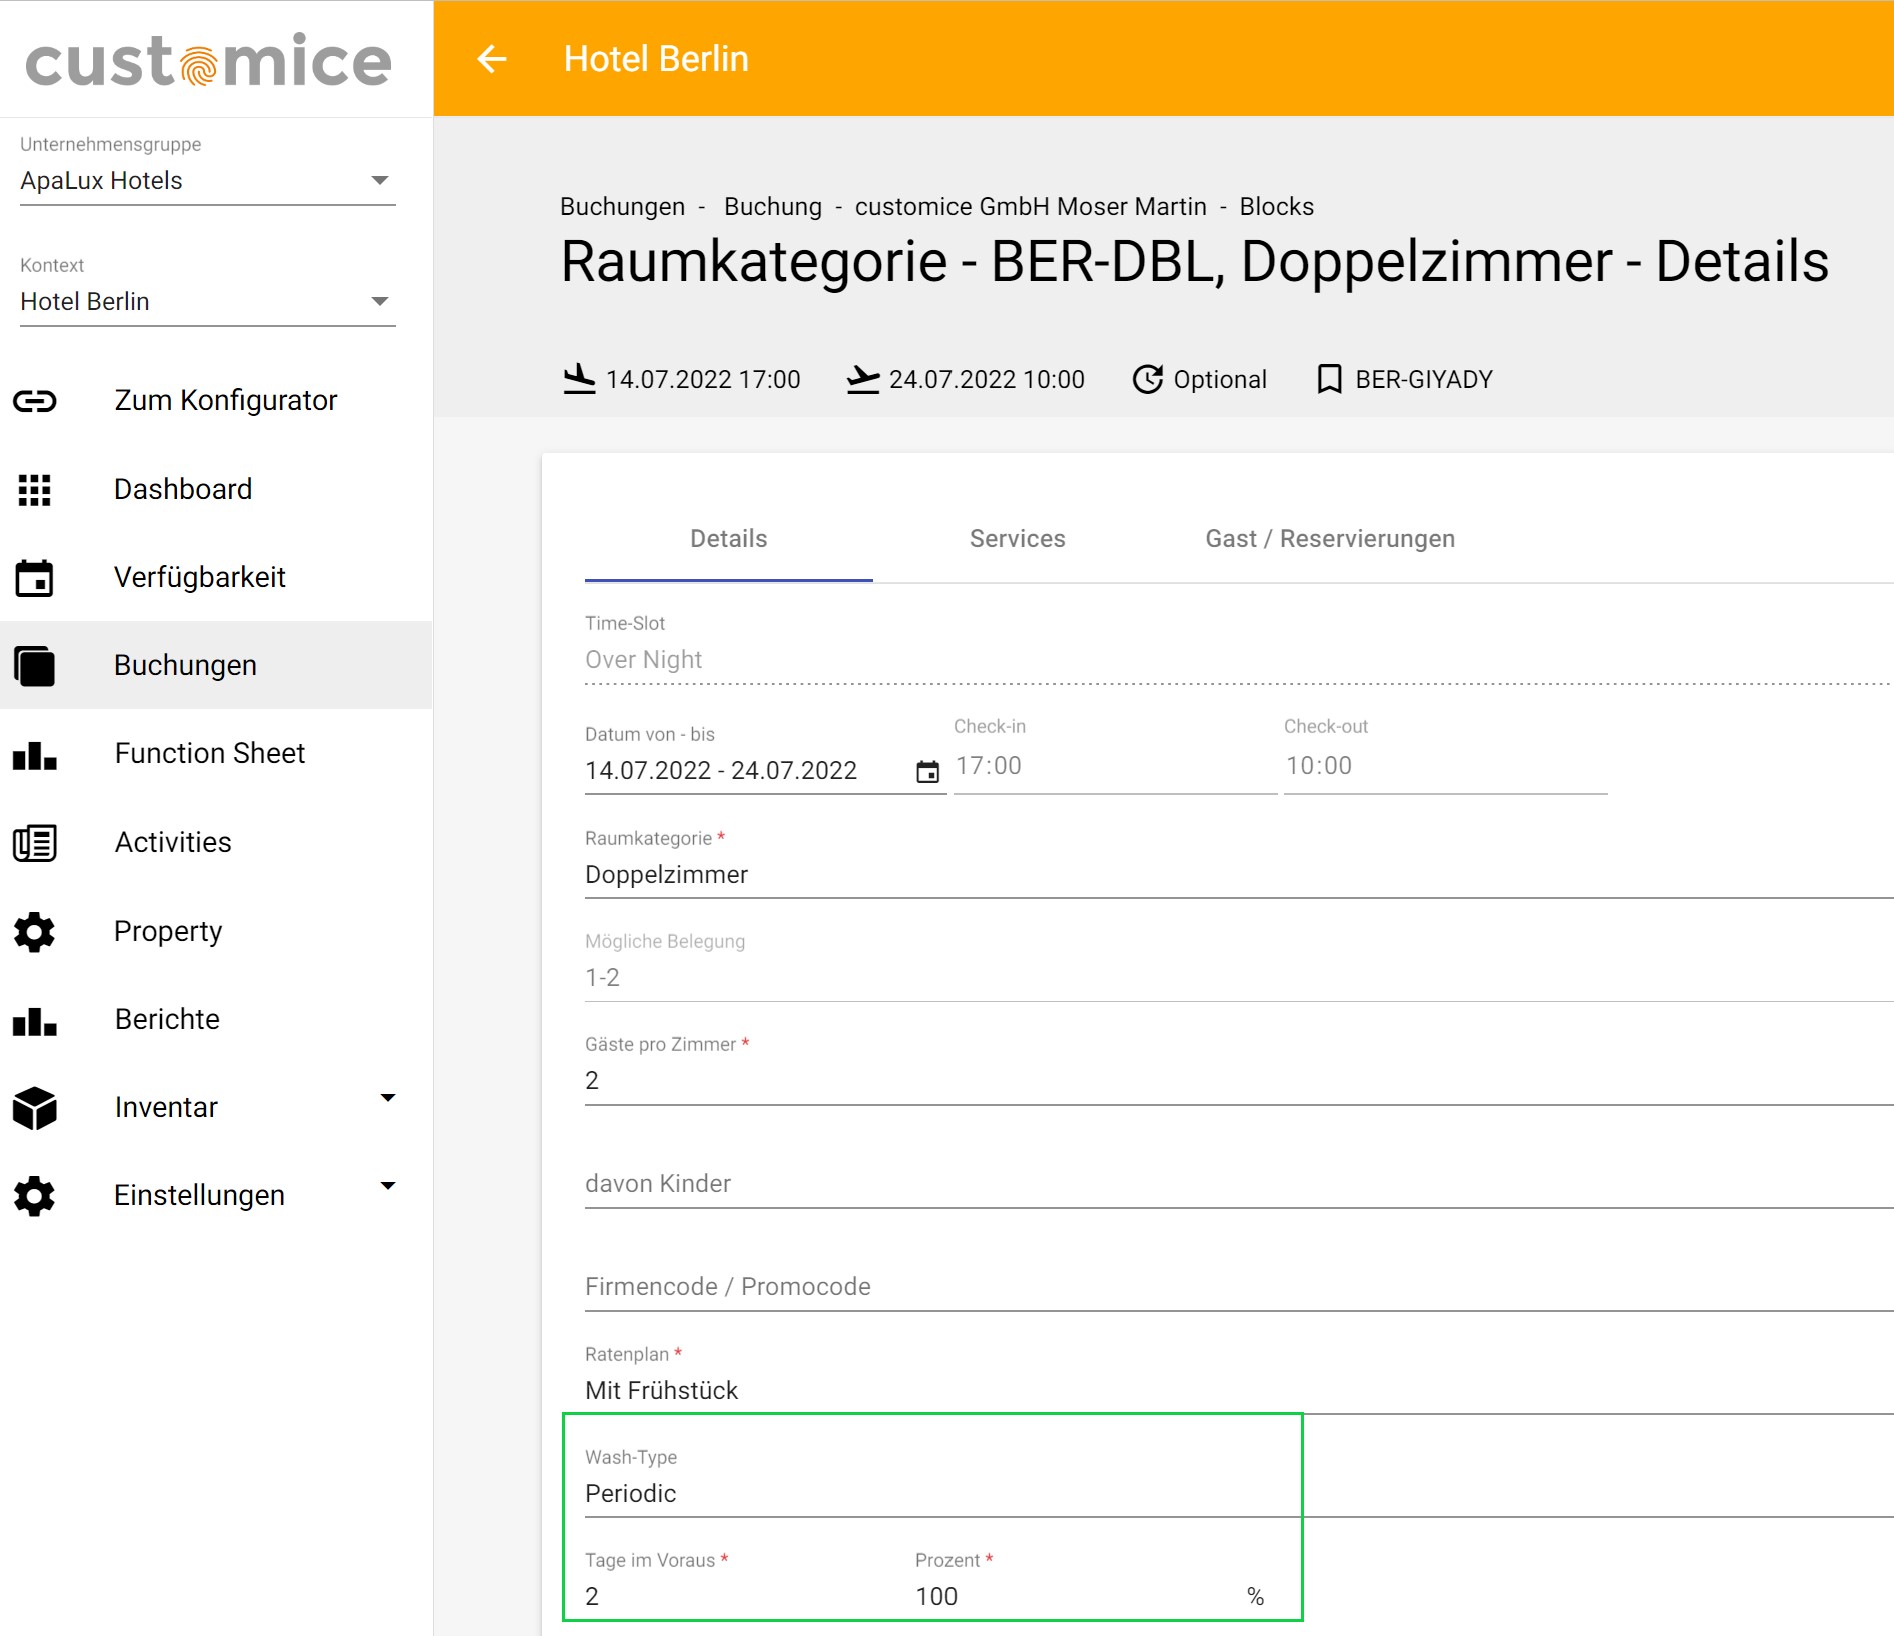The height and width of the screenshot is (1636, 1894).
Task: Click the Blocks breadcrumb link
Action: [x=1276, y=207]
